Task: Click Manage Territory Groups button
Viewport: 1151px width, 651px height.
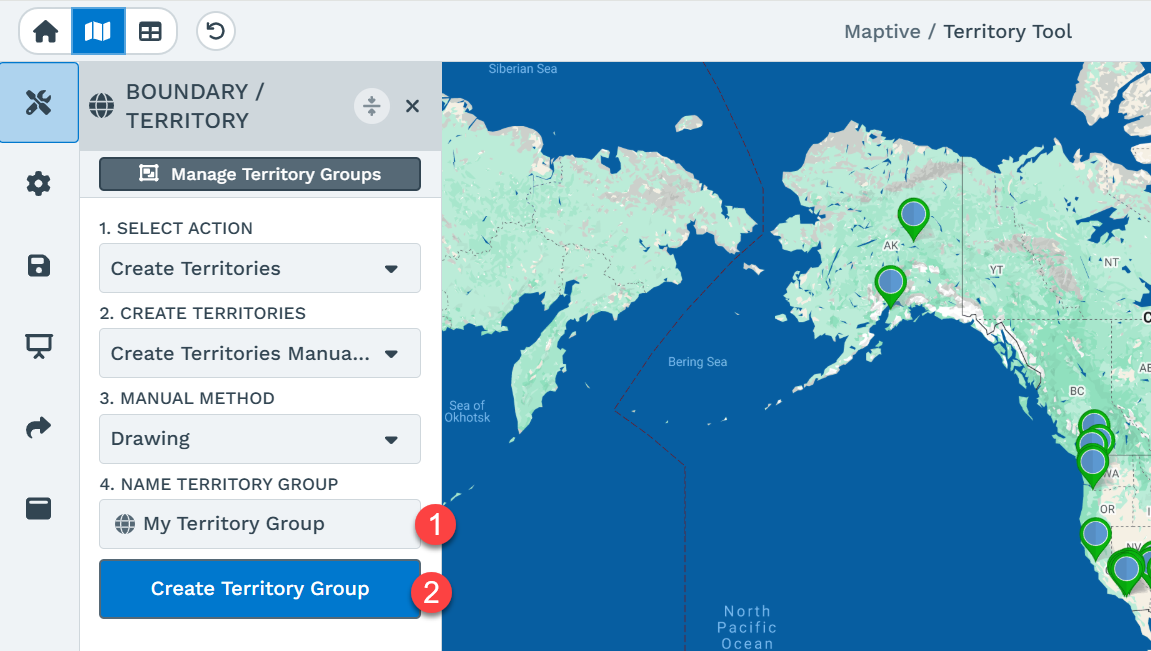Action: pyautogui.click(x=260, y=174)
